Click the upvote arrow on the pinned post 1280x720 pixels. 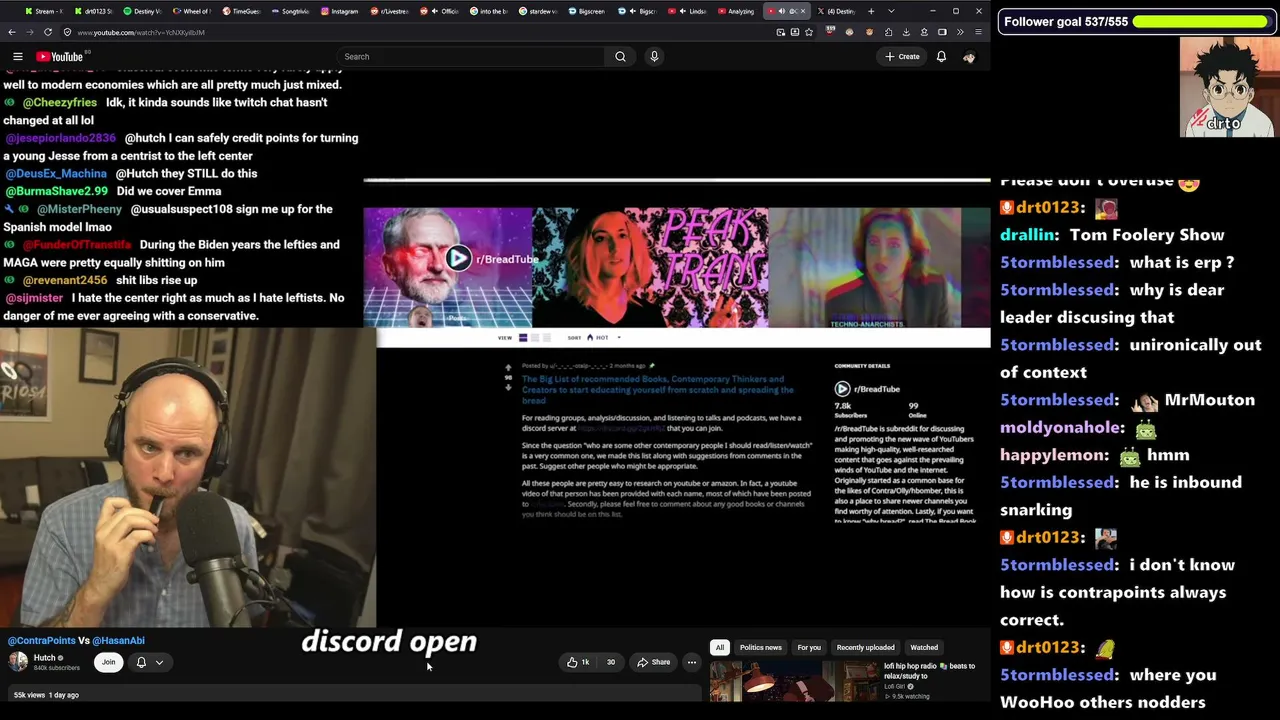[x=508, y=368]
